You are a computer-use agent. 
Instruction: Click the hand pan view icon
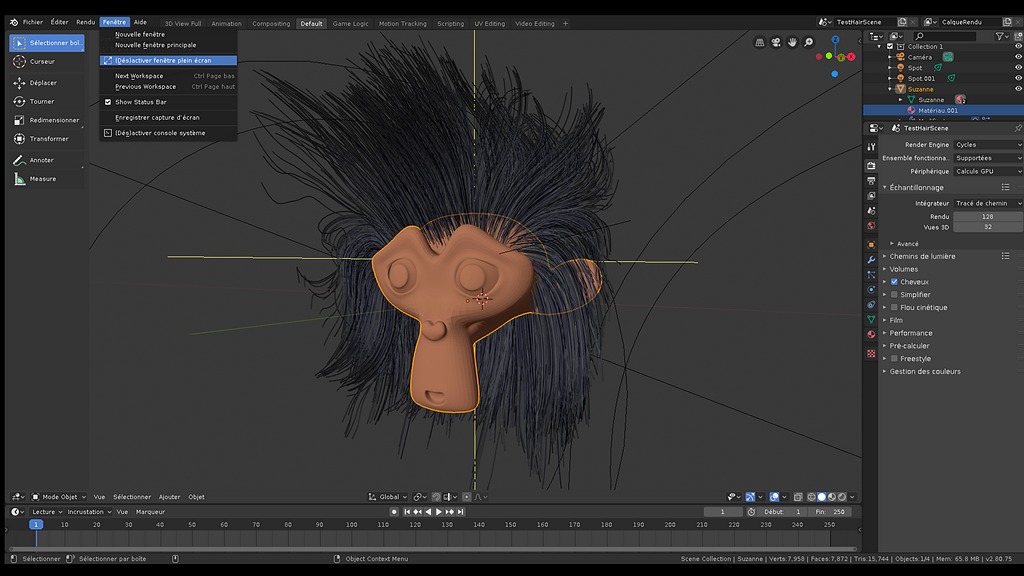click(792, 42)
